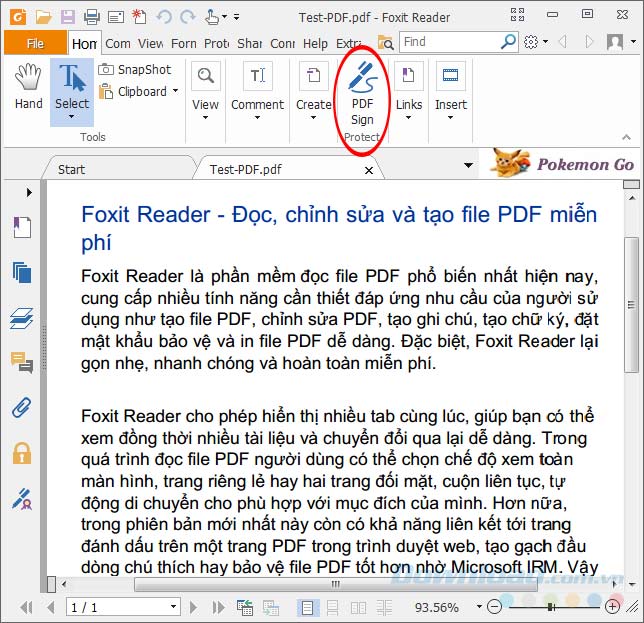Open the View ribbon group
This screenshot has height=623, width=644.
(x=205, y=91)
